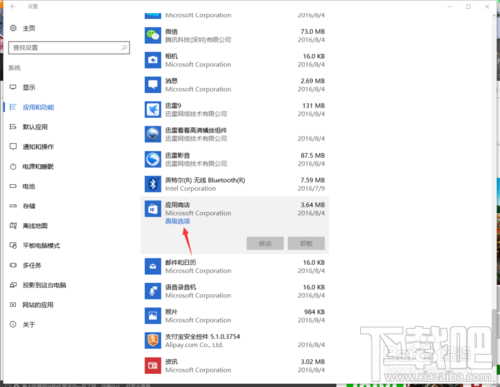Viewport: 500px width, 387px height.
Task: Open the 主页 home gear icon
Action: click(x=13, y=28)
